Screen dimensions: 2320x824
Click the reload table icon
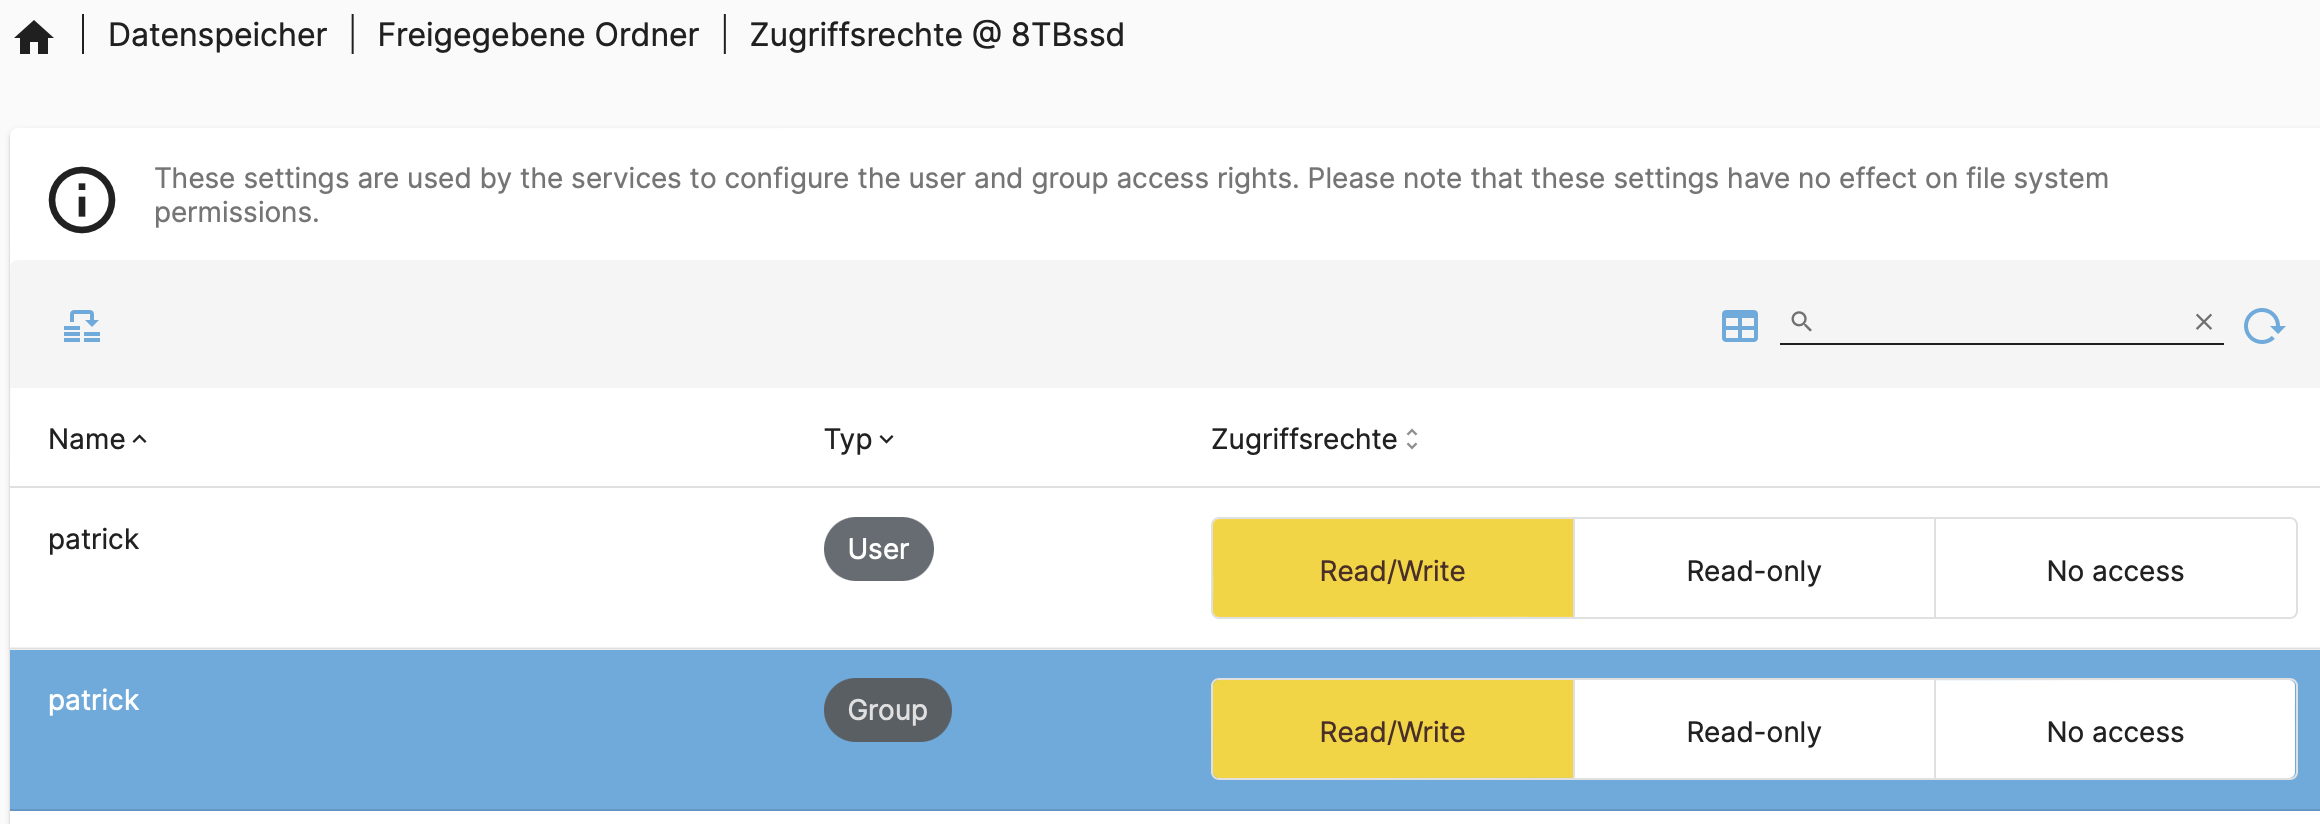point(2263,326)
